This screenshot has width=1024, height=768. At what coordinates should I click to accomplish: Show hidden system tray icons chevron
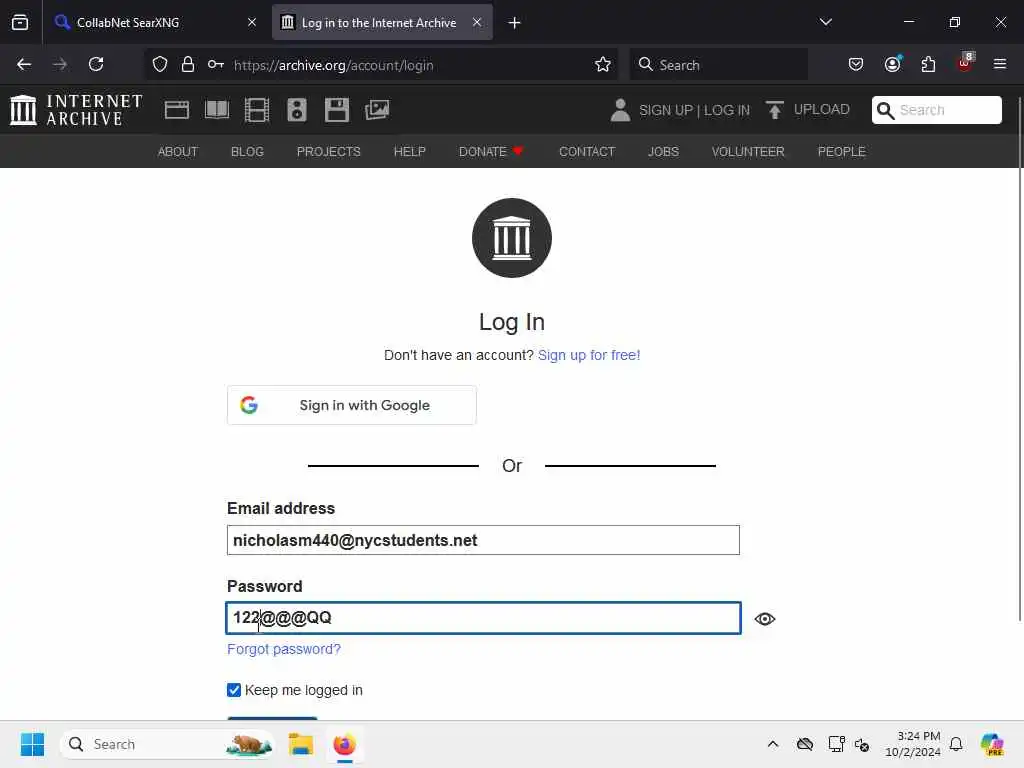pyautogui.click(x=773, y=744)
